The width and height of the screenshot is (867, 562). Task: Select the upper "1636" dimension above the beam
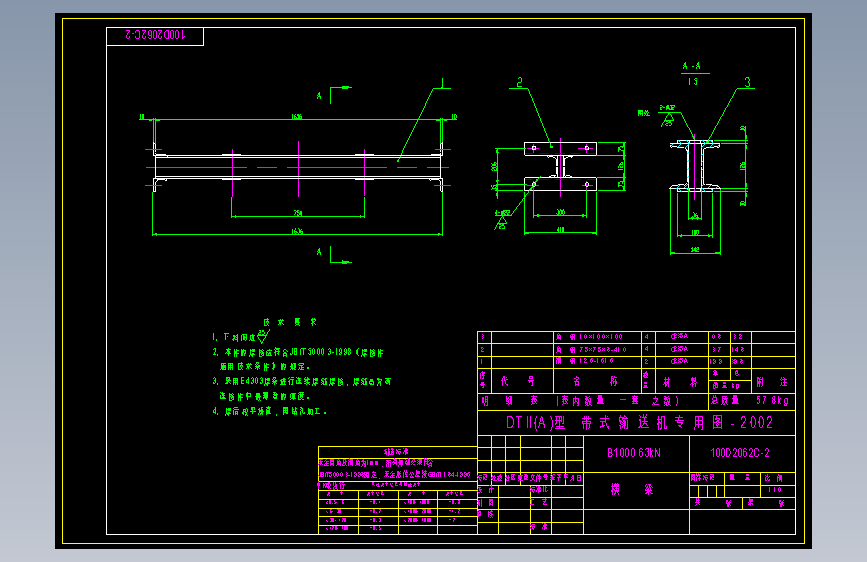297,117
